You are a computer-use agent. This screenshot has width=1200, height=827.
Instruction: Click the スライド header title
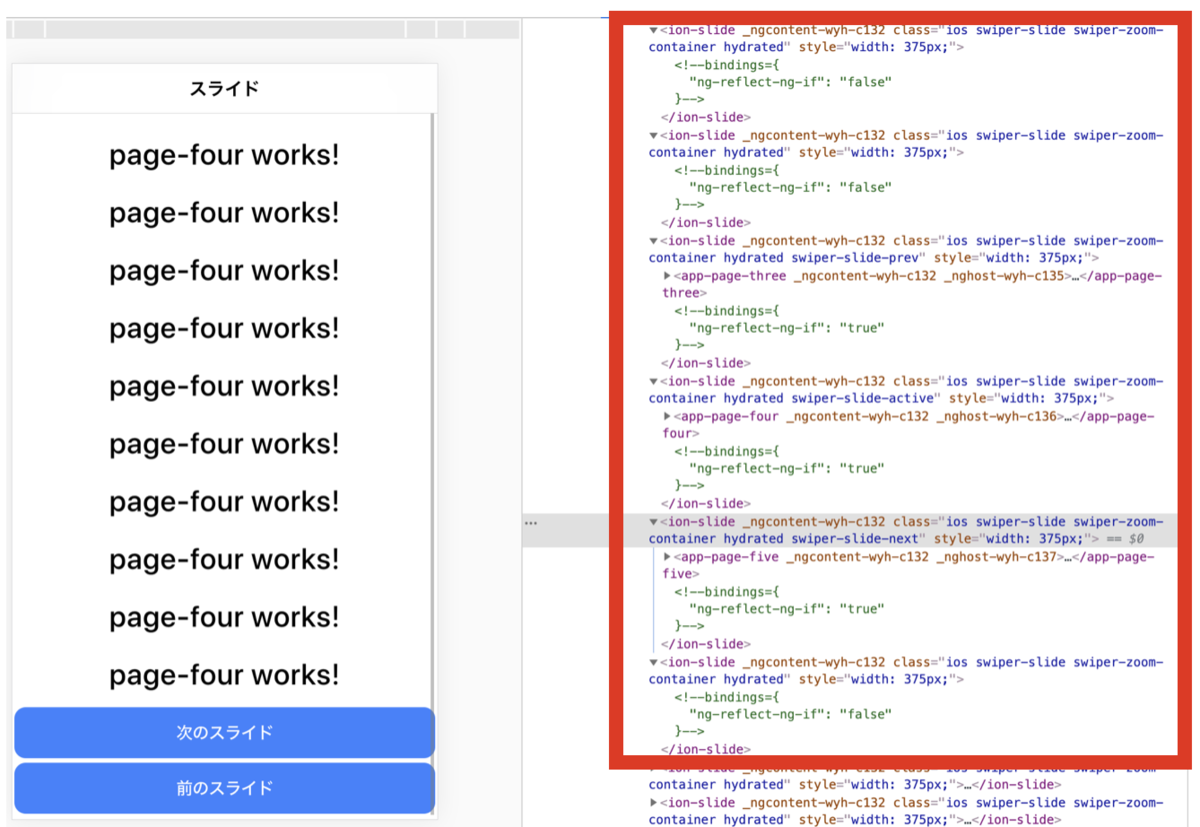[x=224, y=89]
